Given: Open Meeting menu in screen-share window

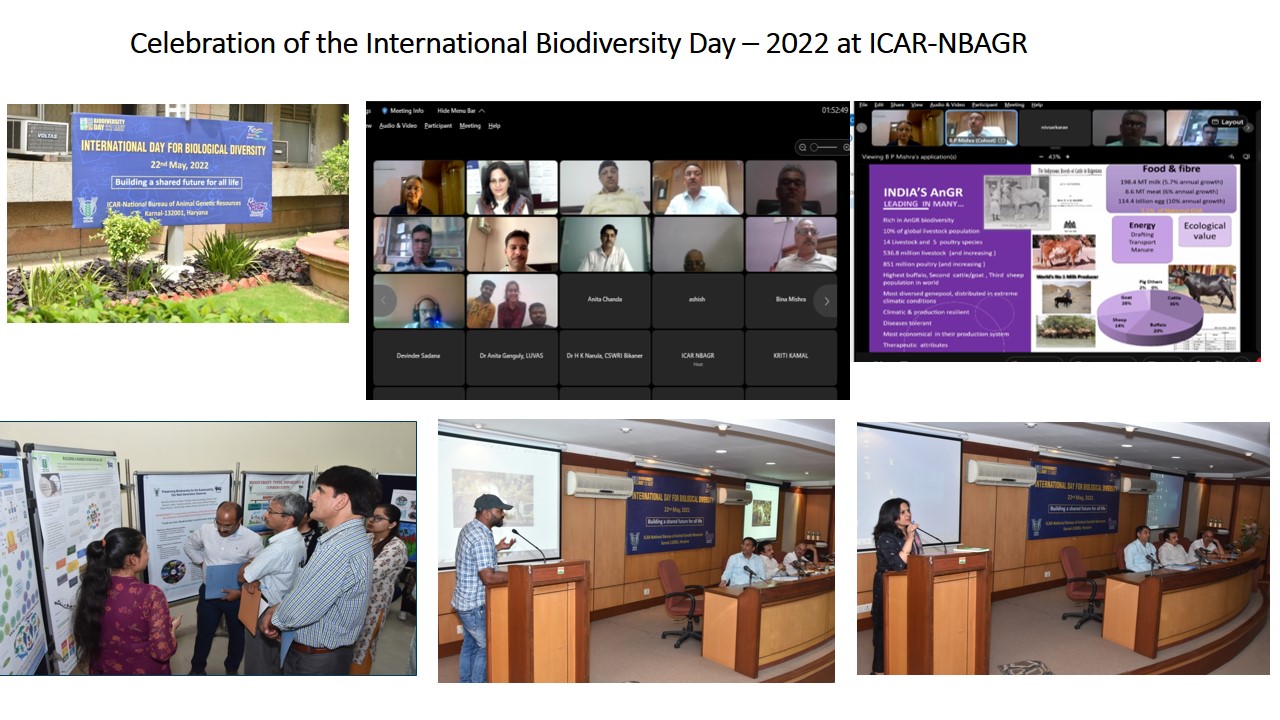Looking at the screenshot, I should [x=1014, y=104].
